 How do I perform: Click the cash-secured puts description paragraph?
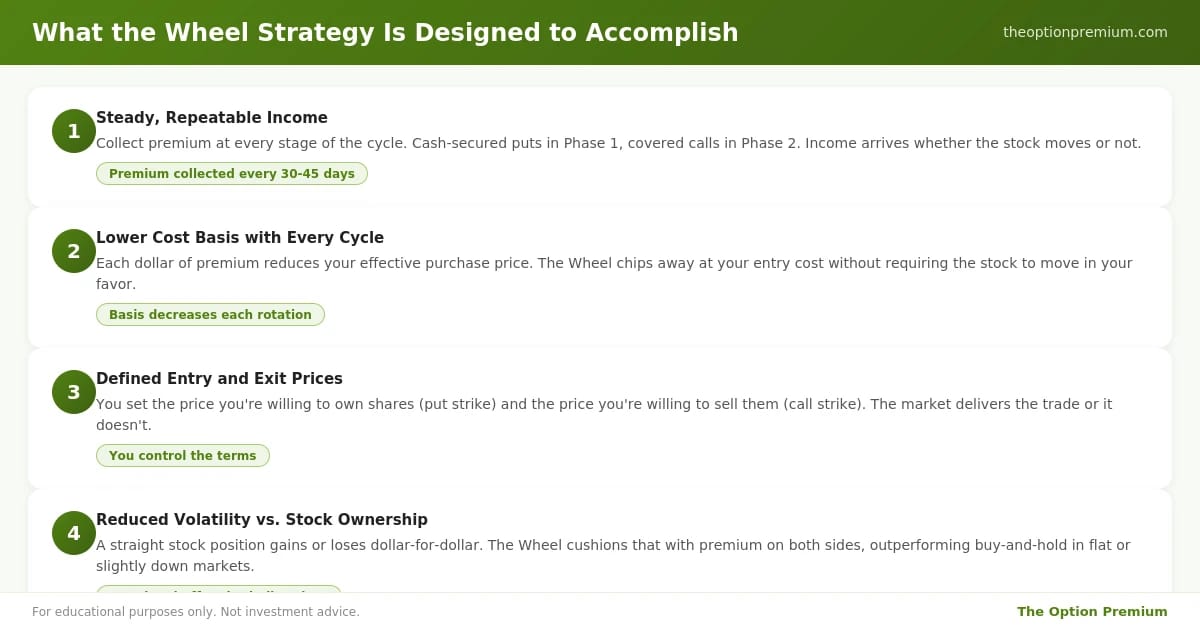(x=618, y=143)
